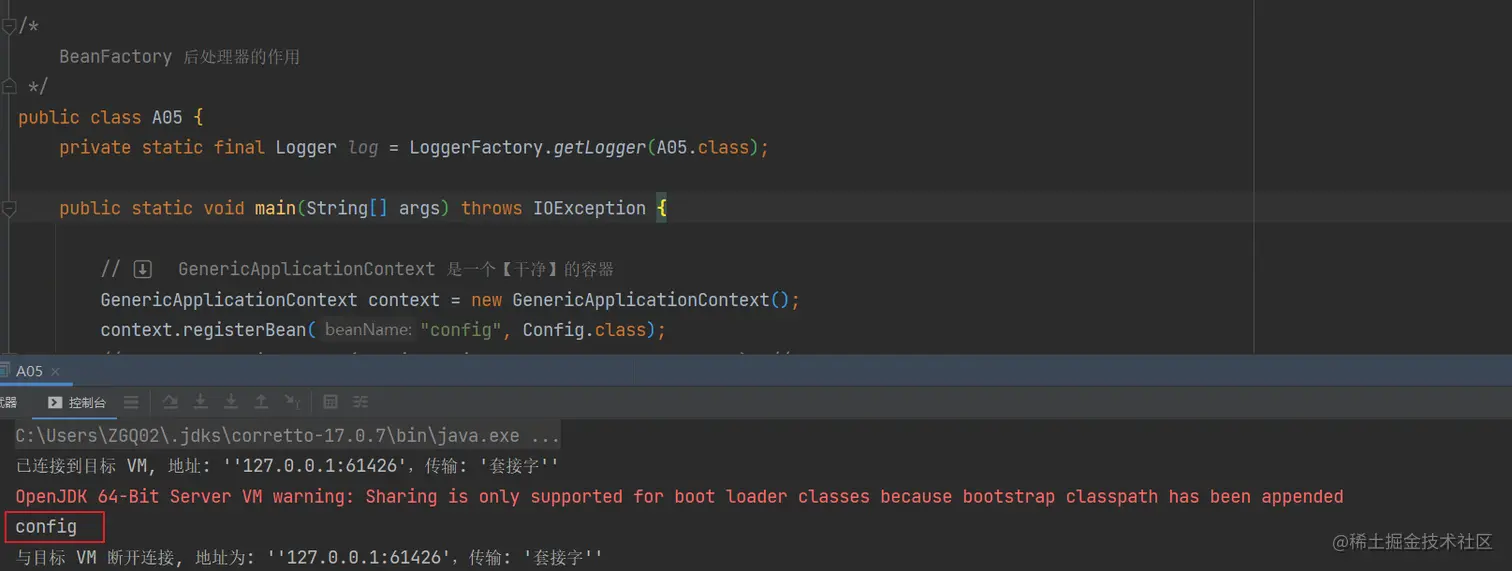1512x571 pixels.
Task: Click the 'log' field name
Action: 363,147
